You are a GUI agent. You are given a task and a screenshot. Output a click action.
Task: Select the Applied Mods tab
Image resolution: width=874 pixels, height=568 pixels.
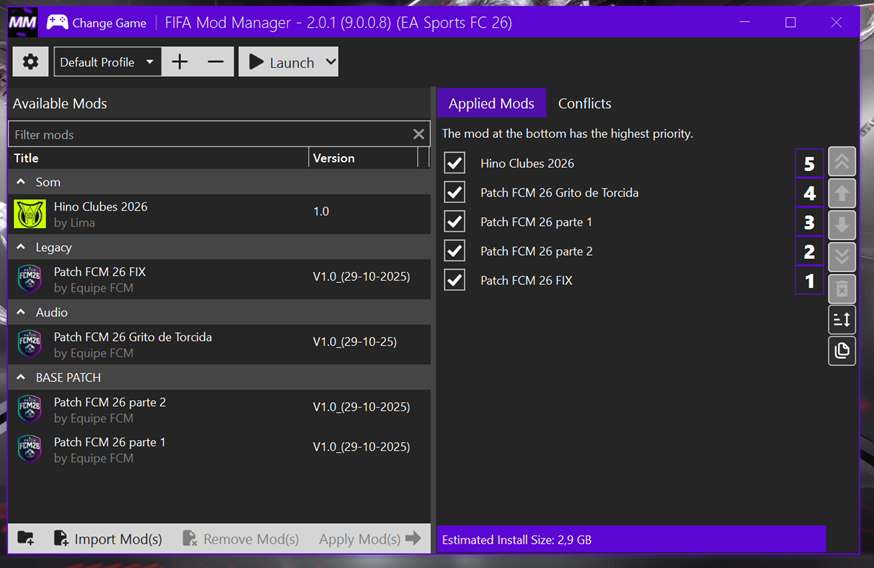point(491,103)
